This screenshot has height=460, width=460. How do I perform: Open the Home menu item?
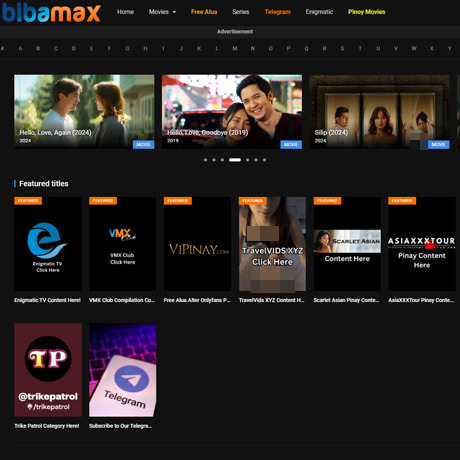[125, 12]
